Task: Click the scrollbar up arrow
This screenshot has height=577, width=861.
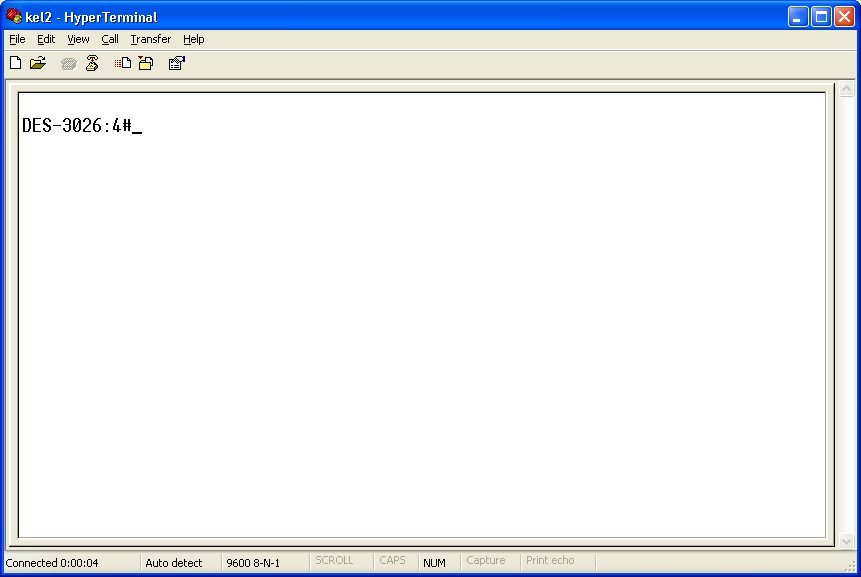Action: tap(847, 89)
